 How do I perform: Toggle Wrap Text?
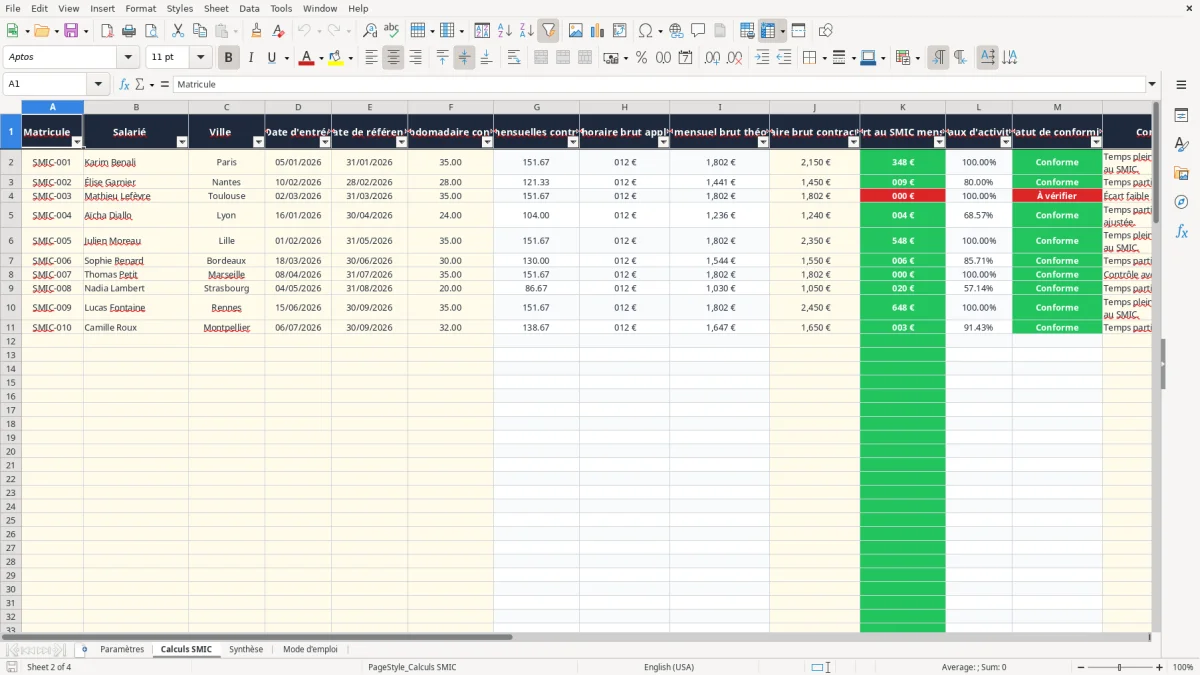[x=514, y=58]
